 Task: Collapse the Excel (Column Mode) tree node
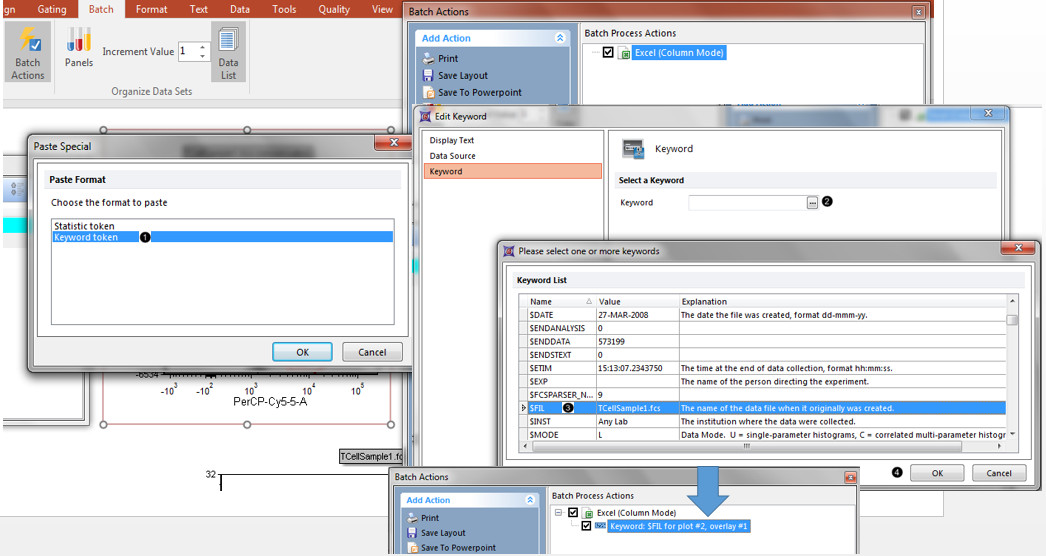(558, 513)
